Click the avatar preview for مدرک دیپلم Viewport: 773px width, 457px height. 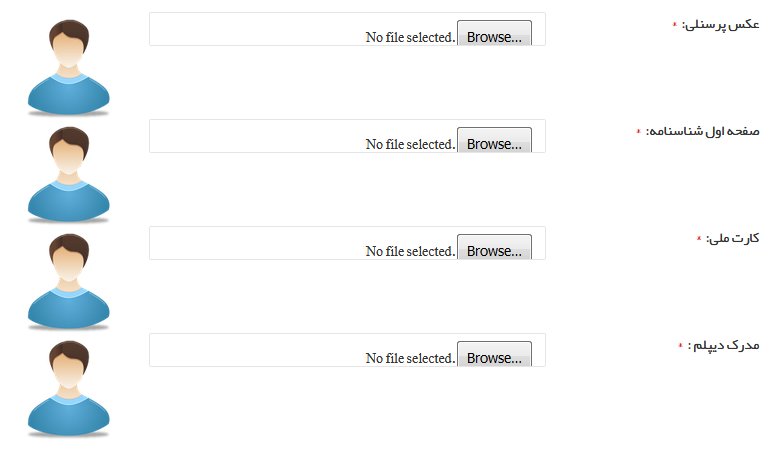point(69,388)
